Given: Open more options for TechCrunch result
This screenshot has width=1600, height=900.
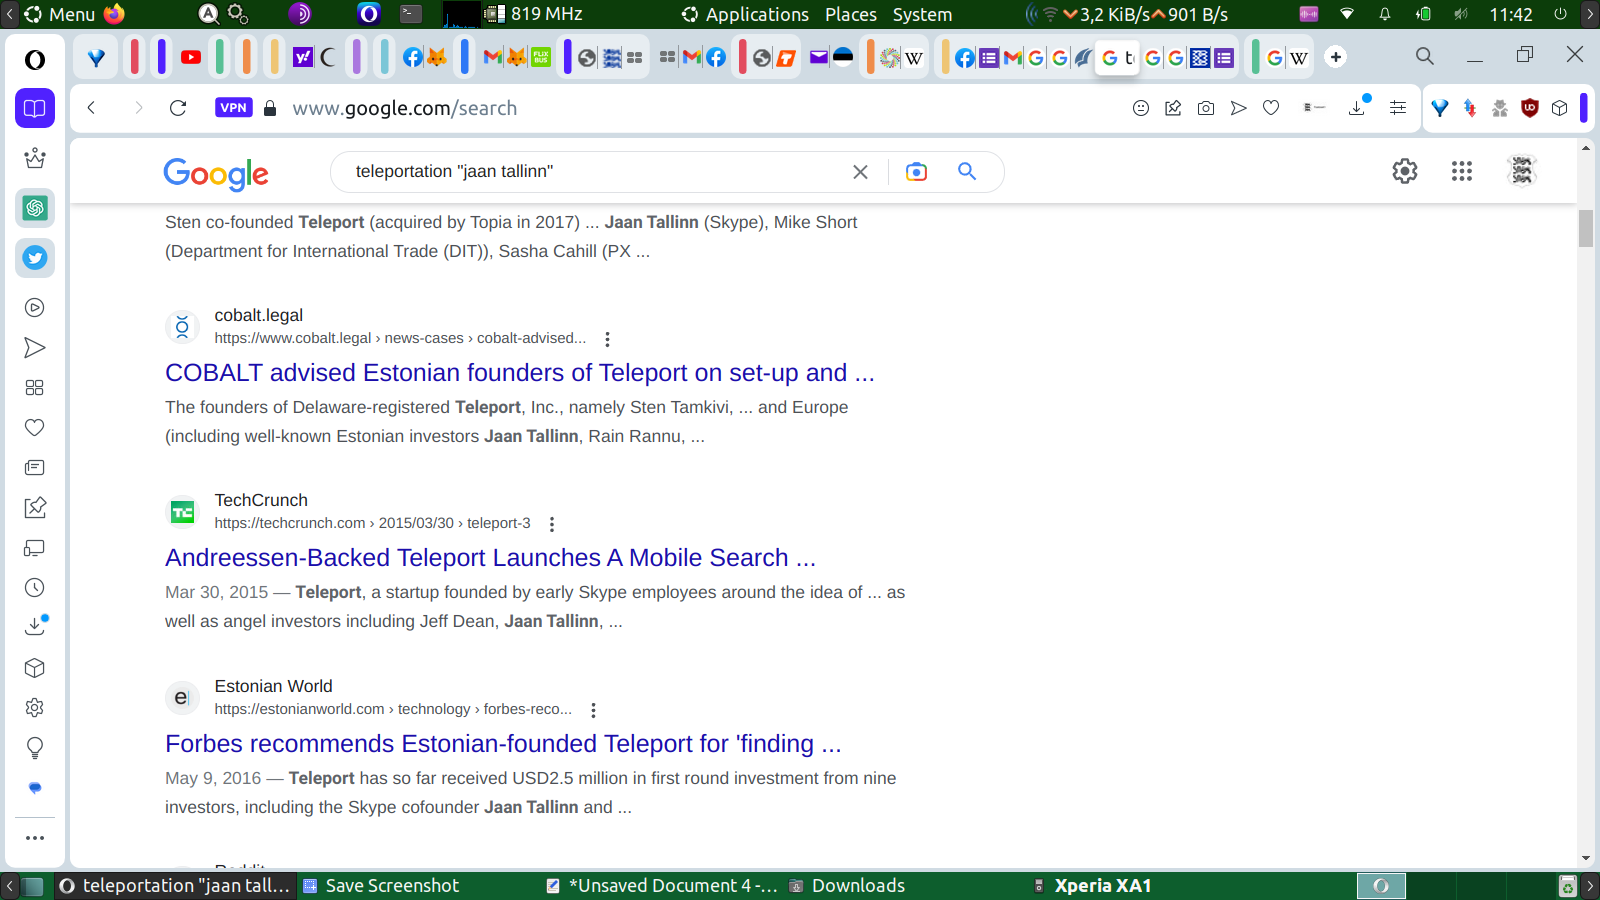Looking at the screenshot, I should click(x=552, y=524).
